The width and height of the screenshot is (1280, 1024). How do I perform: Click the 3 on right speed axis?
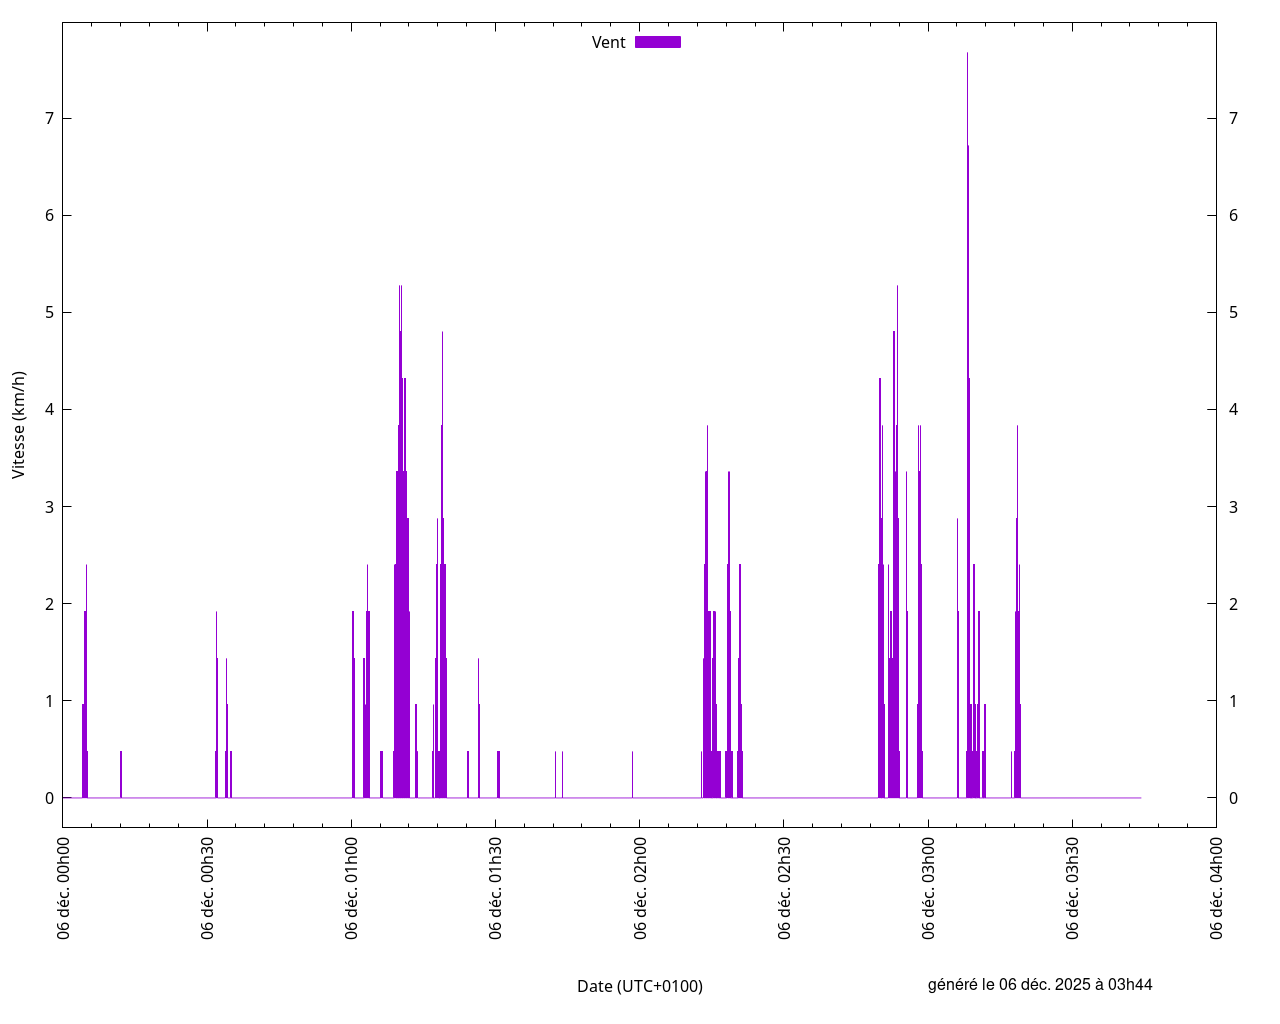(x=1233, y=507)
